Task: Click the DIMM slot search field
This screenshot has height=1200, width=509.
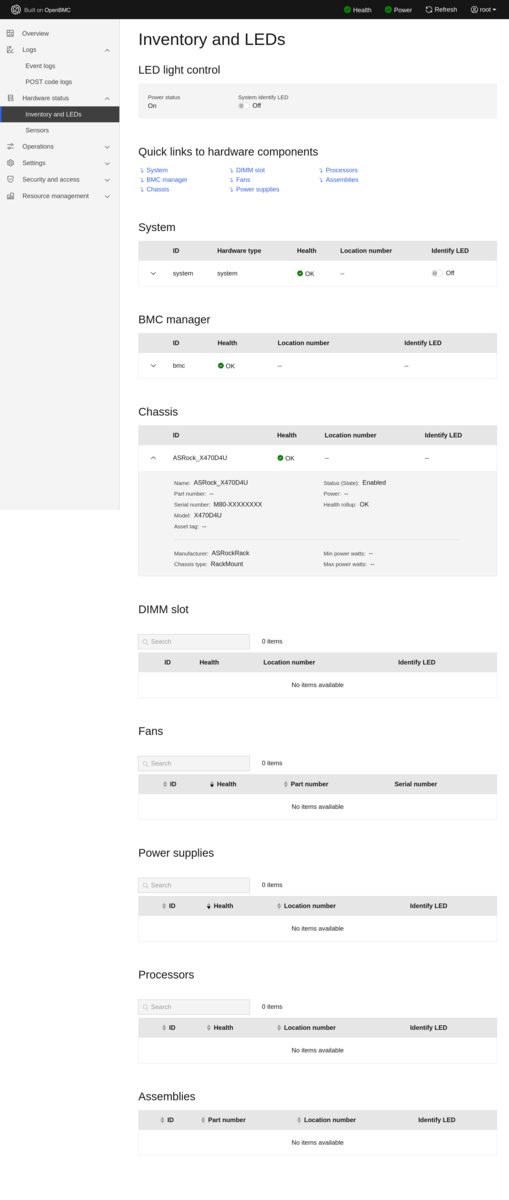Action: pyautogui.click(x=194, y=642)
